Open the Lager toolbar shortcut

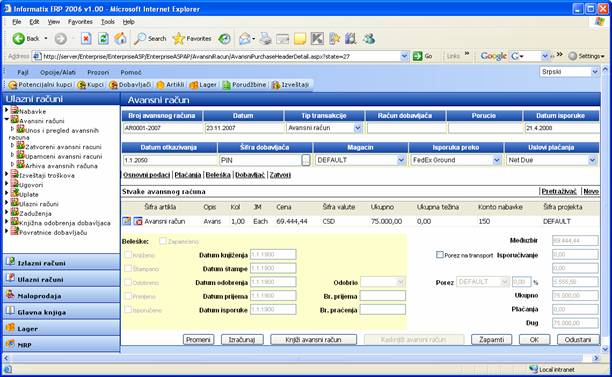coord(203,85)
